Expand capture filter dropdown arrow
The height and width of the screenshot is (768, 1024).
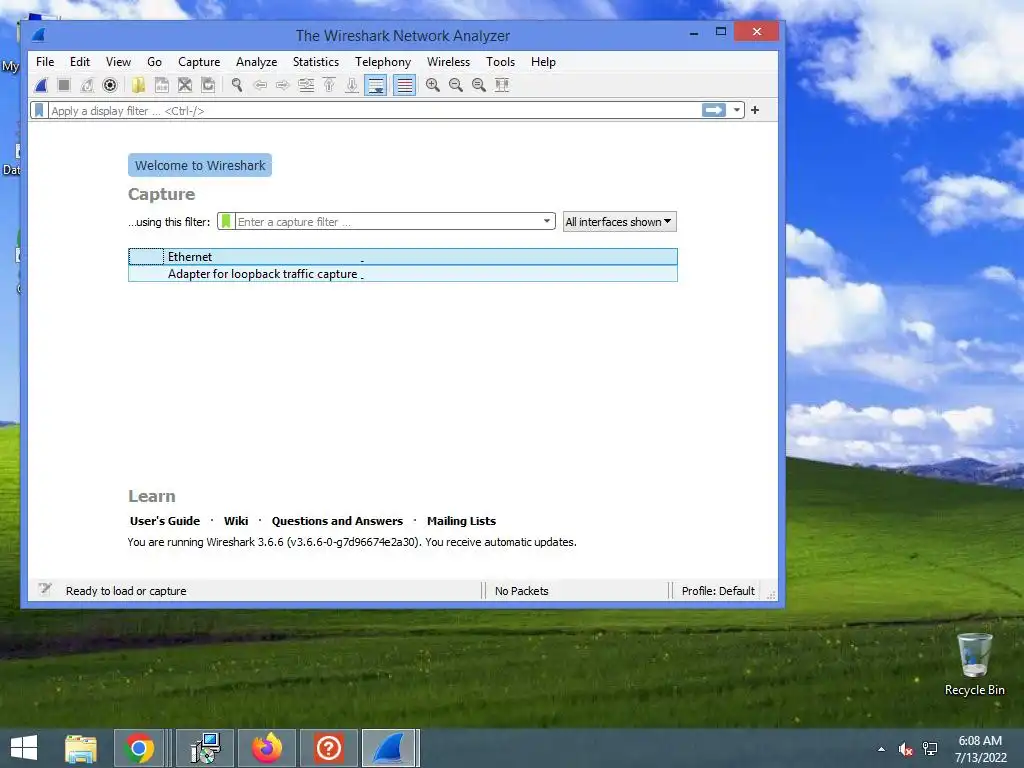[547, 221]
